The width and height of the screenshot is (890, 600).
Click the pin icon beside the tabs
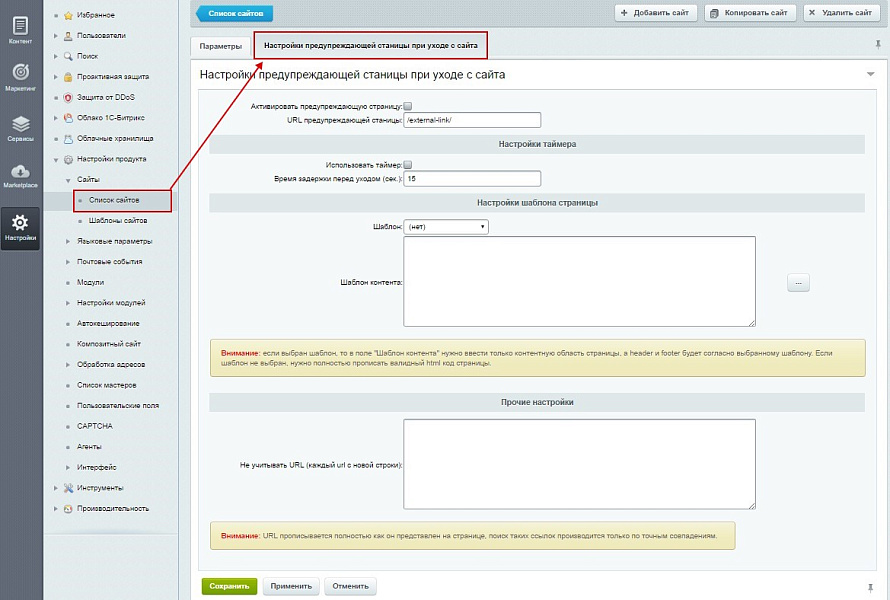(878, 45)
